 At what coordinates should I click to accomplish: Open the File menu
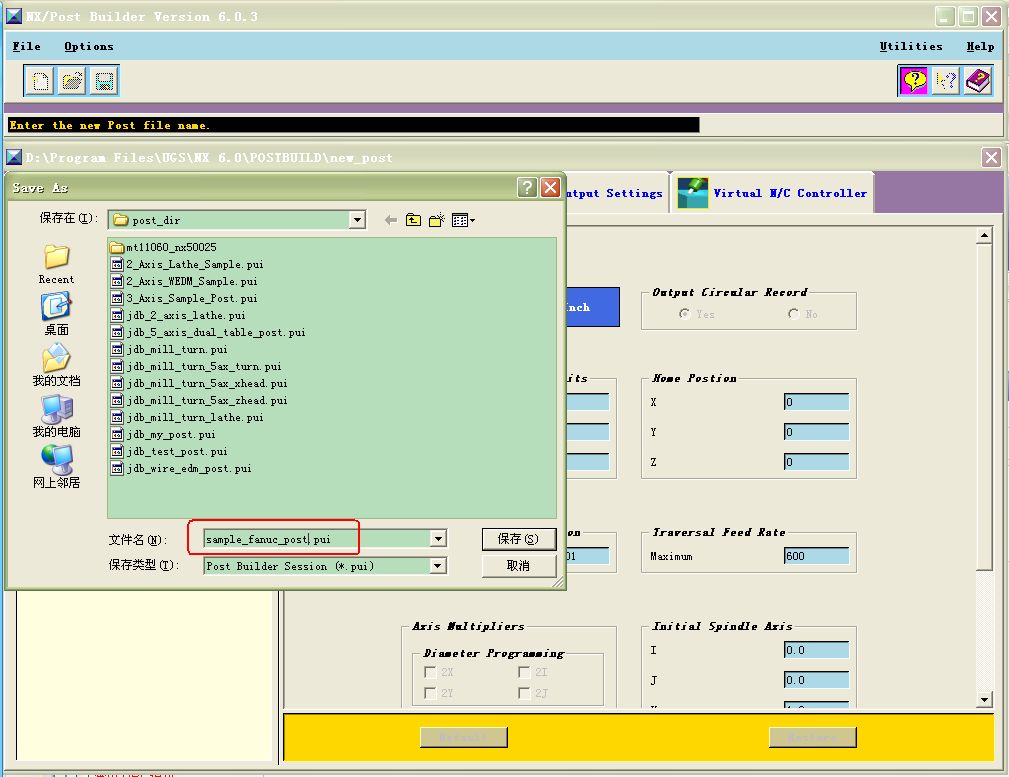click(26, 46)
